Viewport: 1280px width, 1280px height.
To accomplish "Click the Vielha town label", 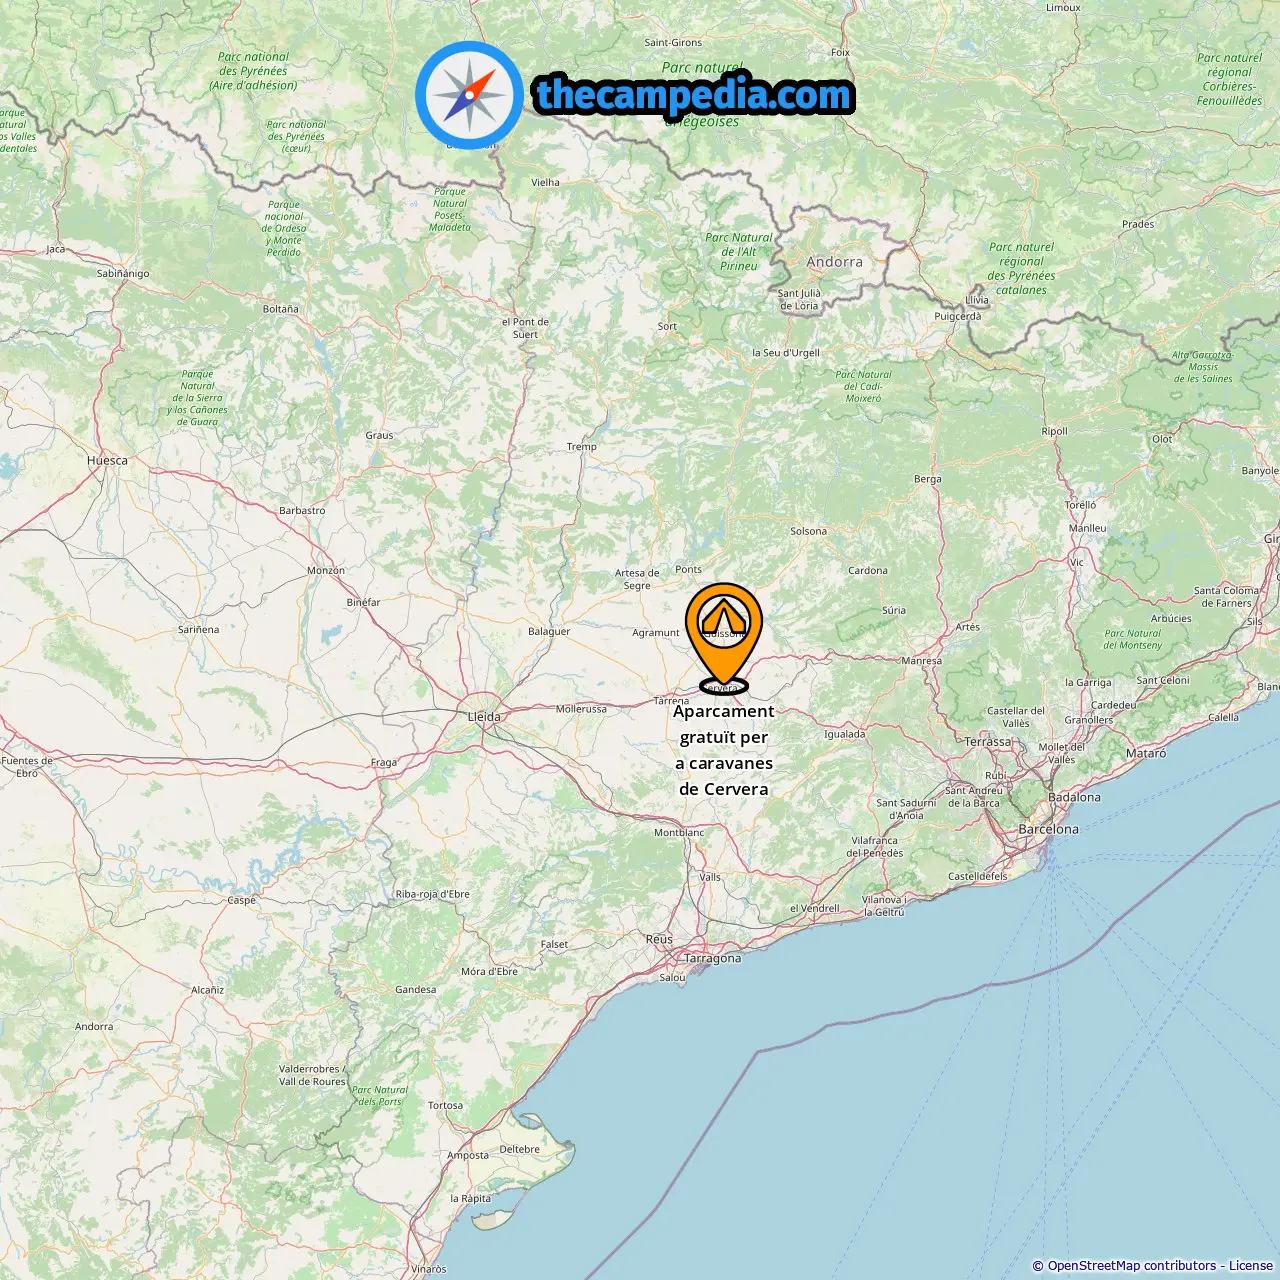I will (545, 182).
